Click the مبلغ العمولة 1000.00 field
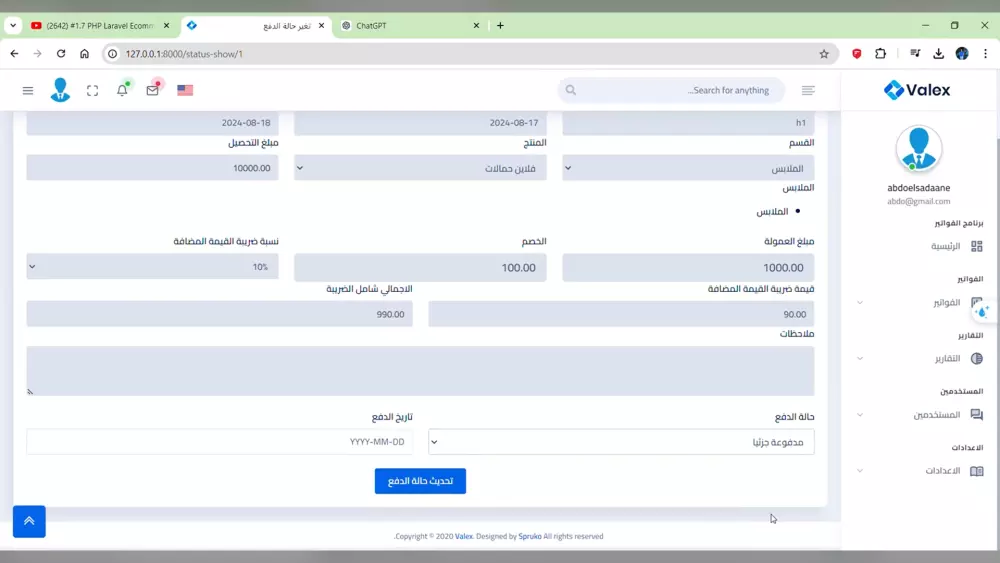The height and width of the screenshot is (563, 1000). 688,267
